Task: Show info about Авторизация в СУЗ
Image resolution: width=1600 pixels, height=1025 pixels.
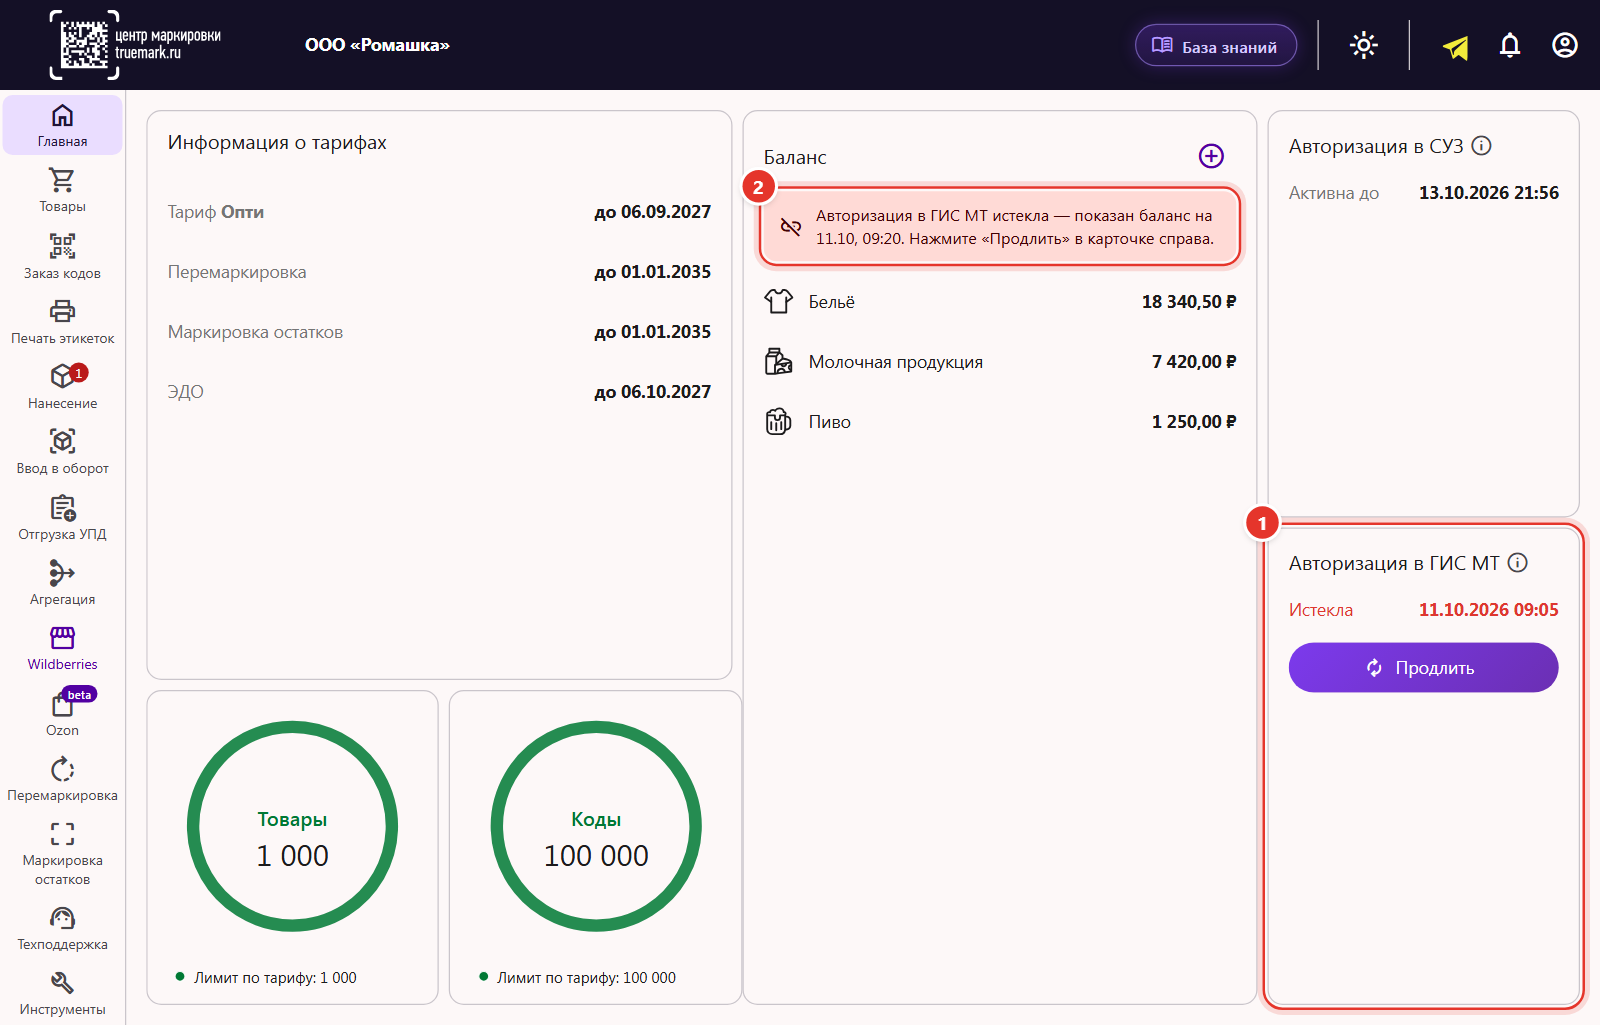Action: (1482, 146)
